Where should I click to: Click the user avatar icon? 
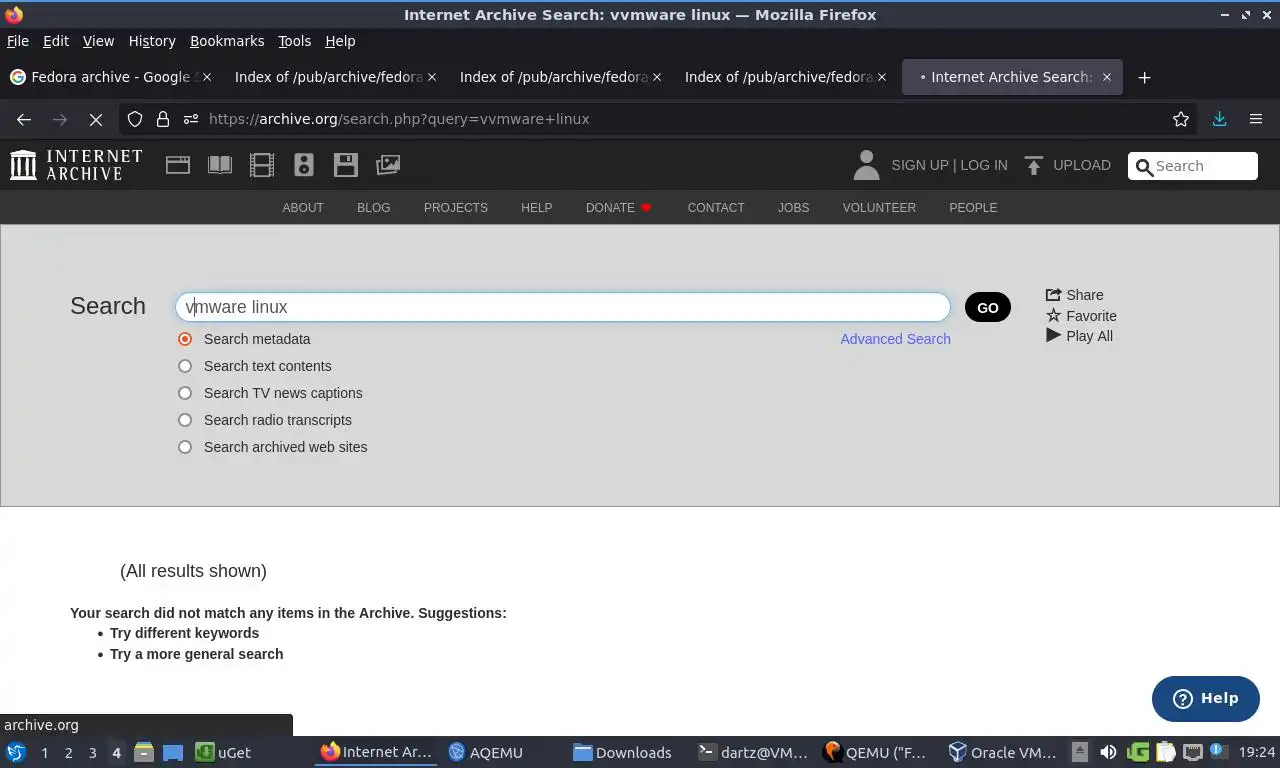click(x=866, y=165)
